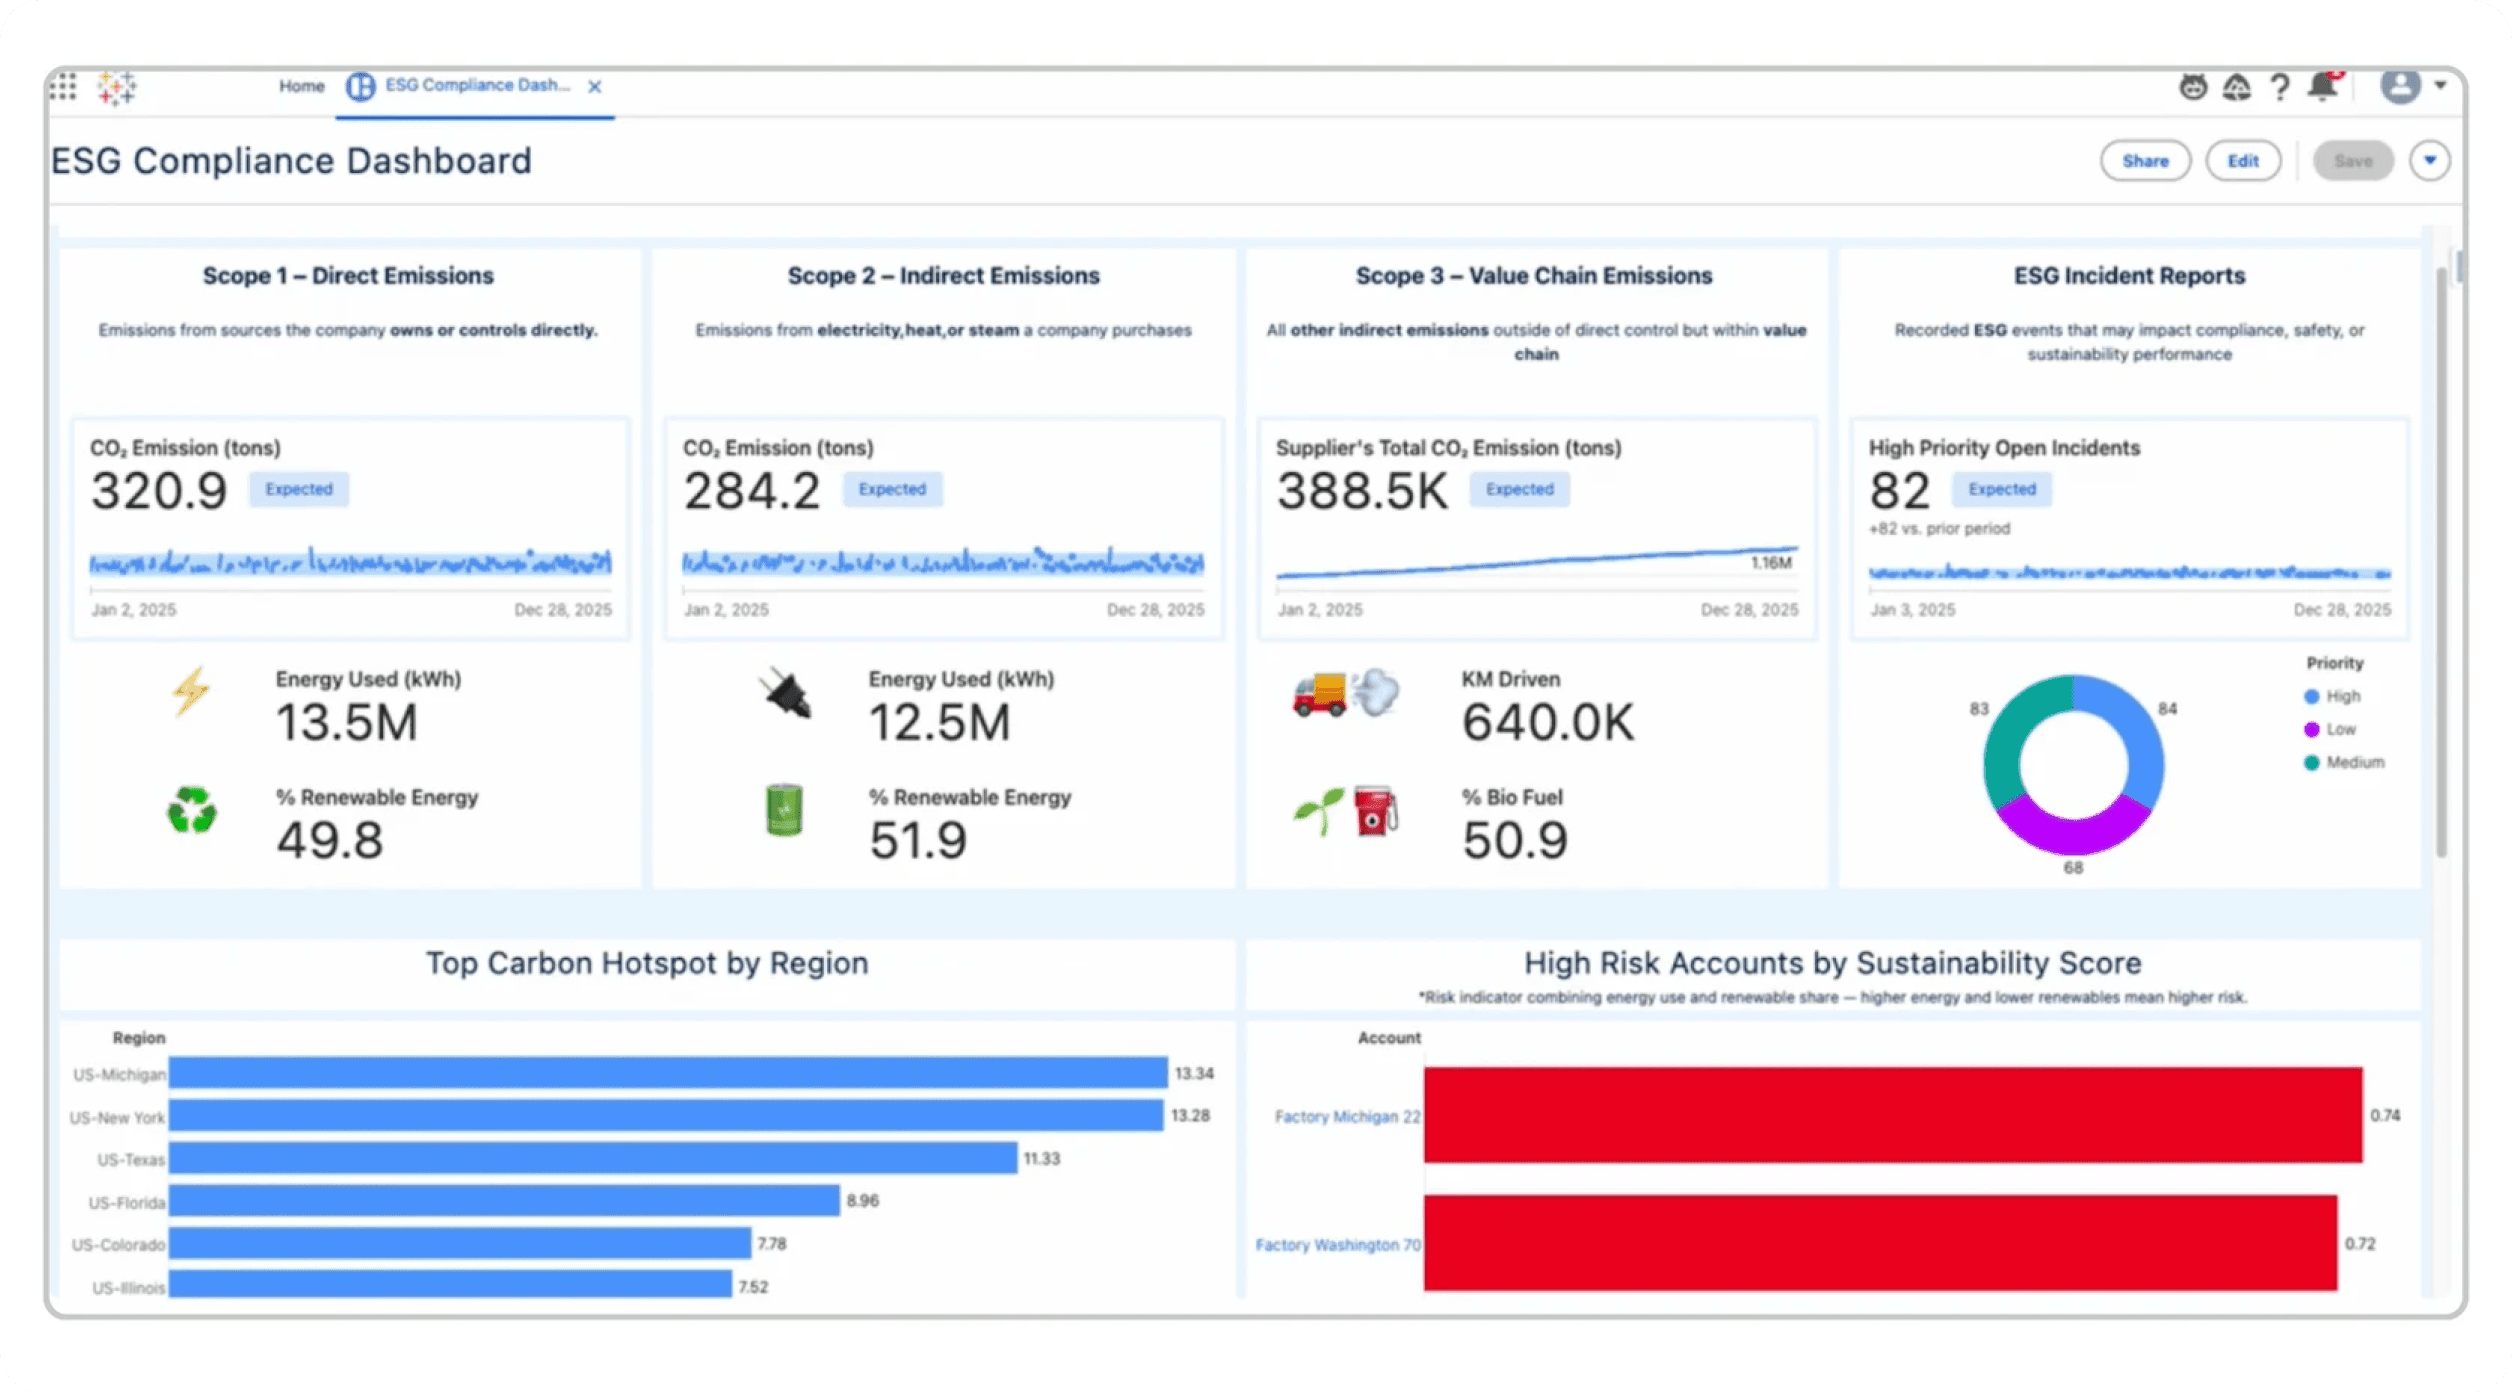The width and height of the screenshot is (2512, 1393).
Task: Click the user profile avatar
Action: (x=2400, y=86)
